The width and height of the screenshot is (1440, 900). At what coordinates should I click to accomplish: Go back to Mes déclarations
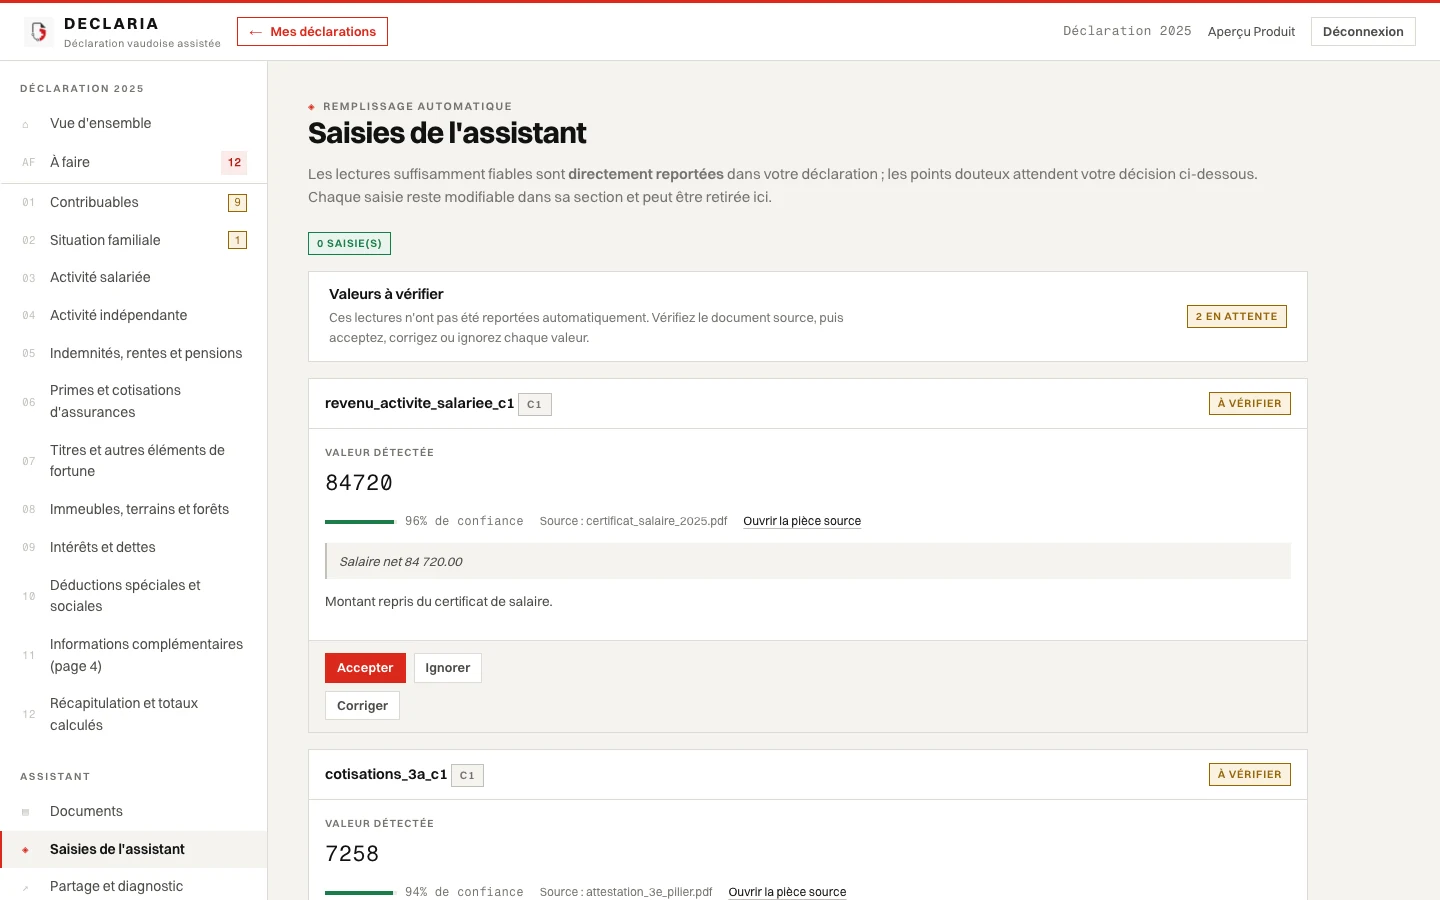pos(312,32)
